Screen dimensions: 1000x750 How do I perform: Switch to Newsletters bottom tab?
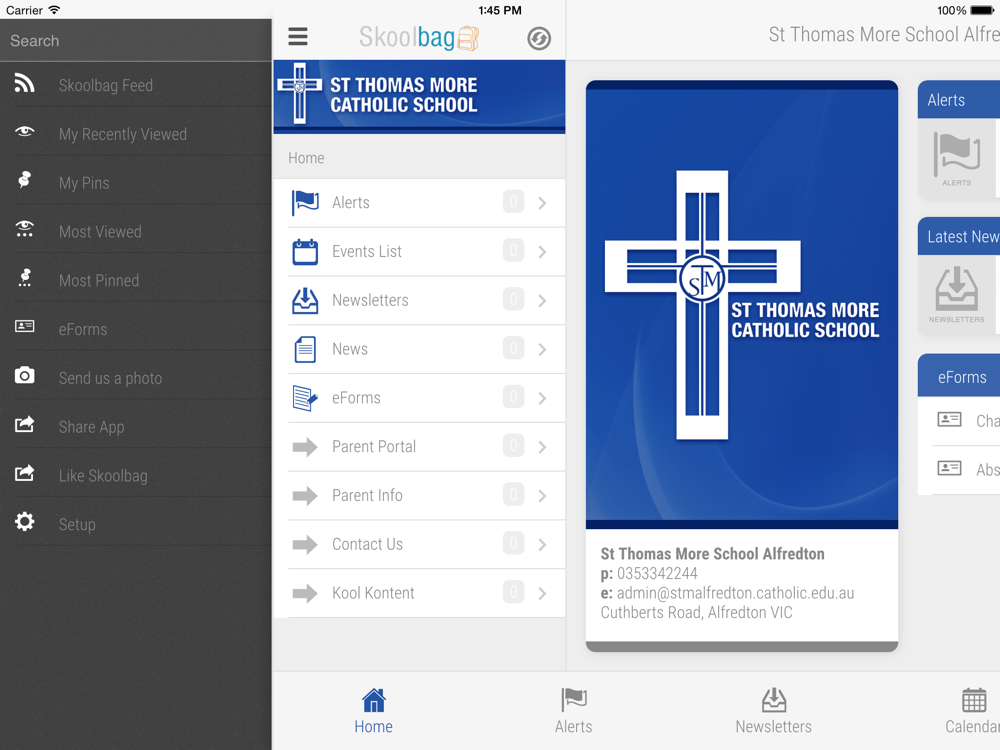point(774,710)
